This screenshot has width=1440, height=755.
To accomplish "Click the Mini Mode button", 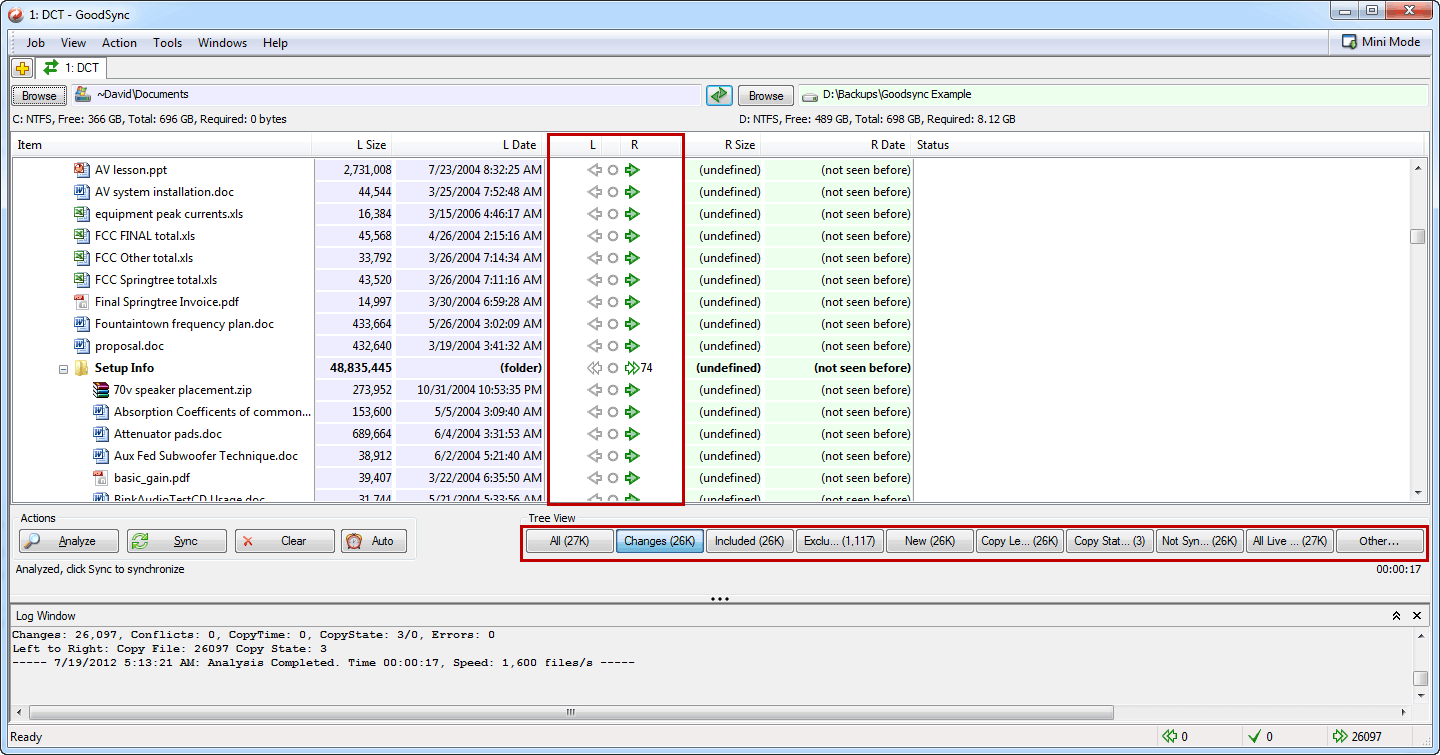I will point(1382,42).
